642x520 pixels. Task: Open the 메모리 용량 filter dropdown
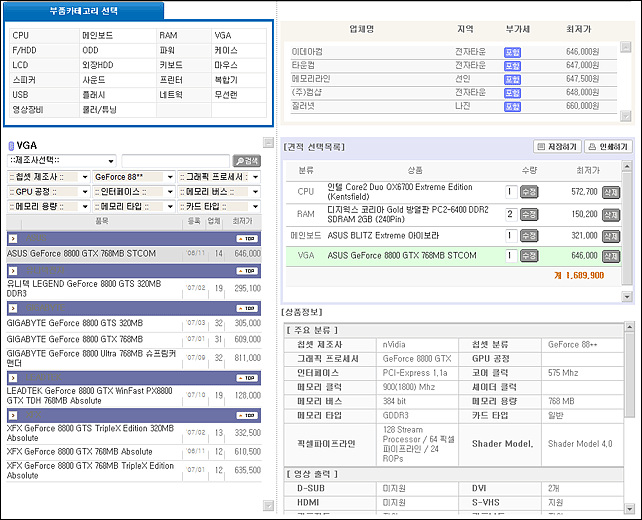(x=48, y=206)
